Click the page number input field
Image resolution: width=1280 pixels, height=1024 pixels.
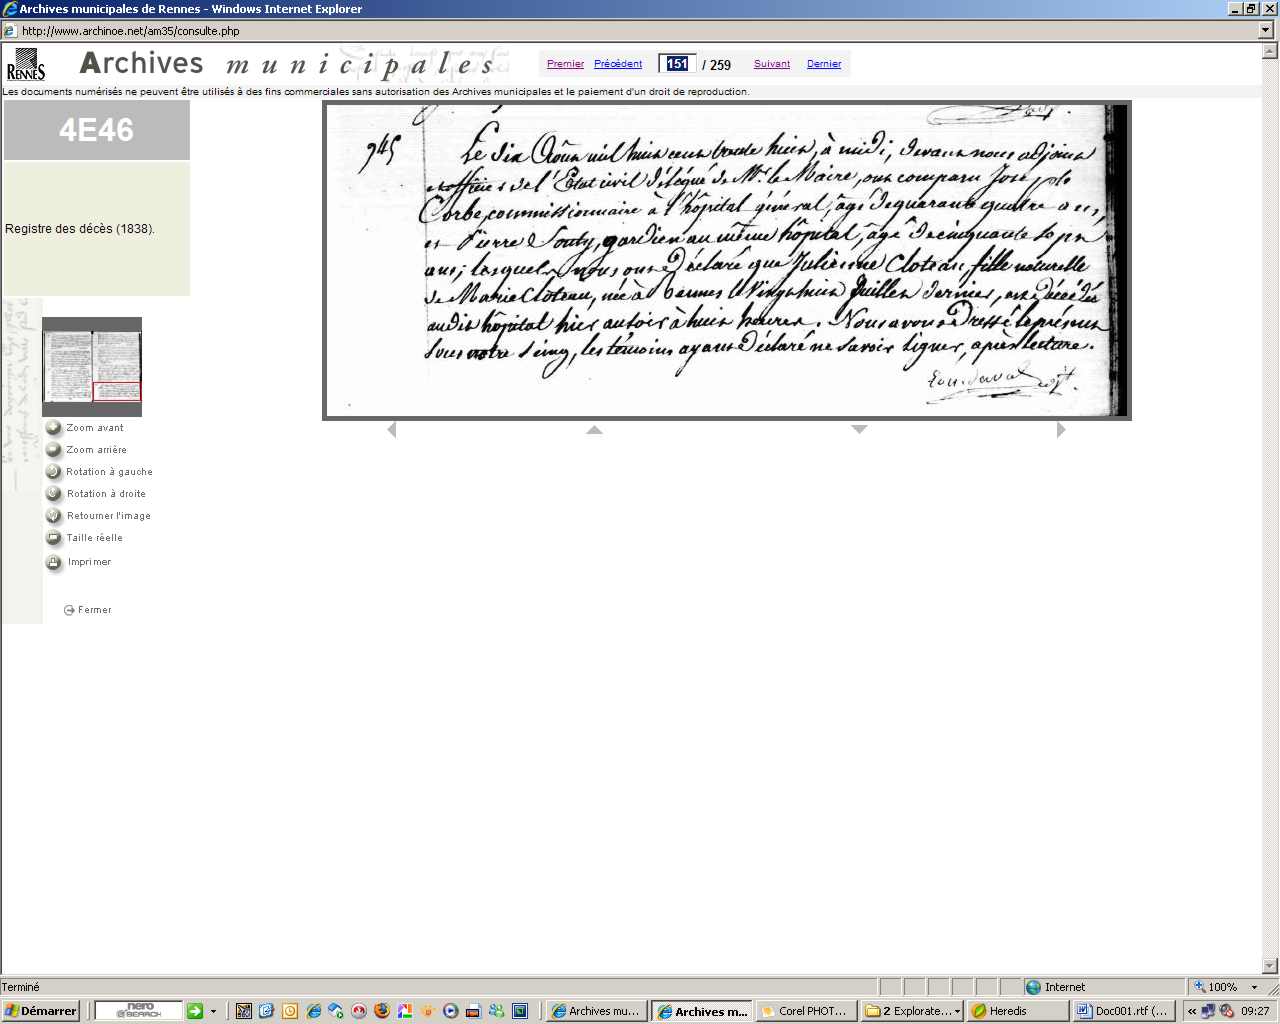pyautogui.click(x=677, y=64)
